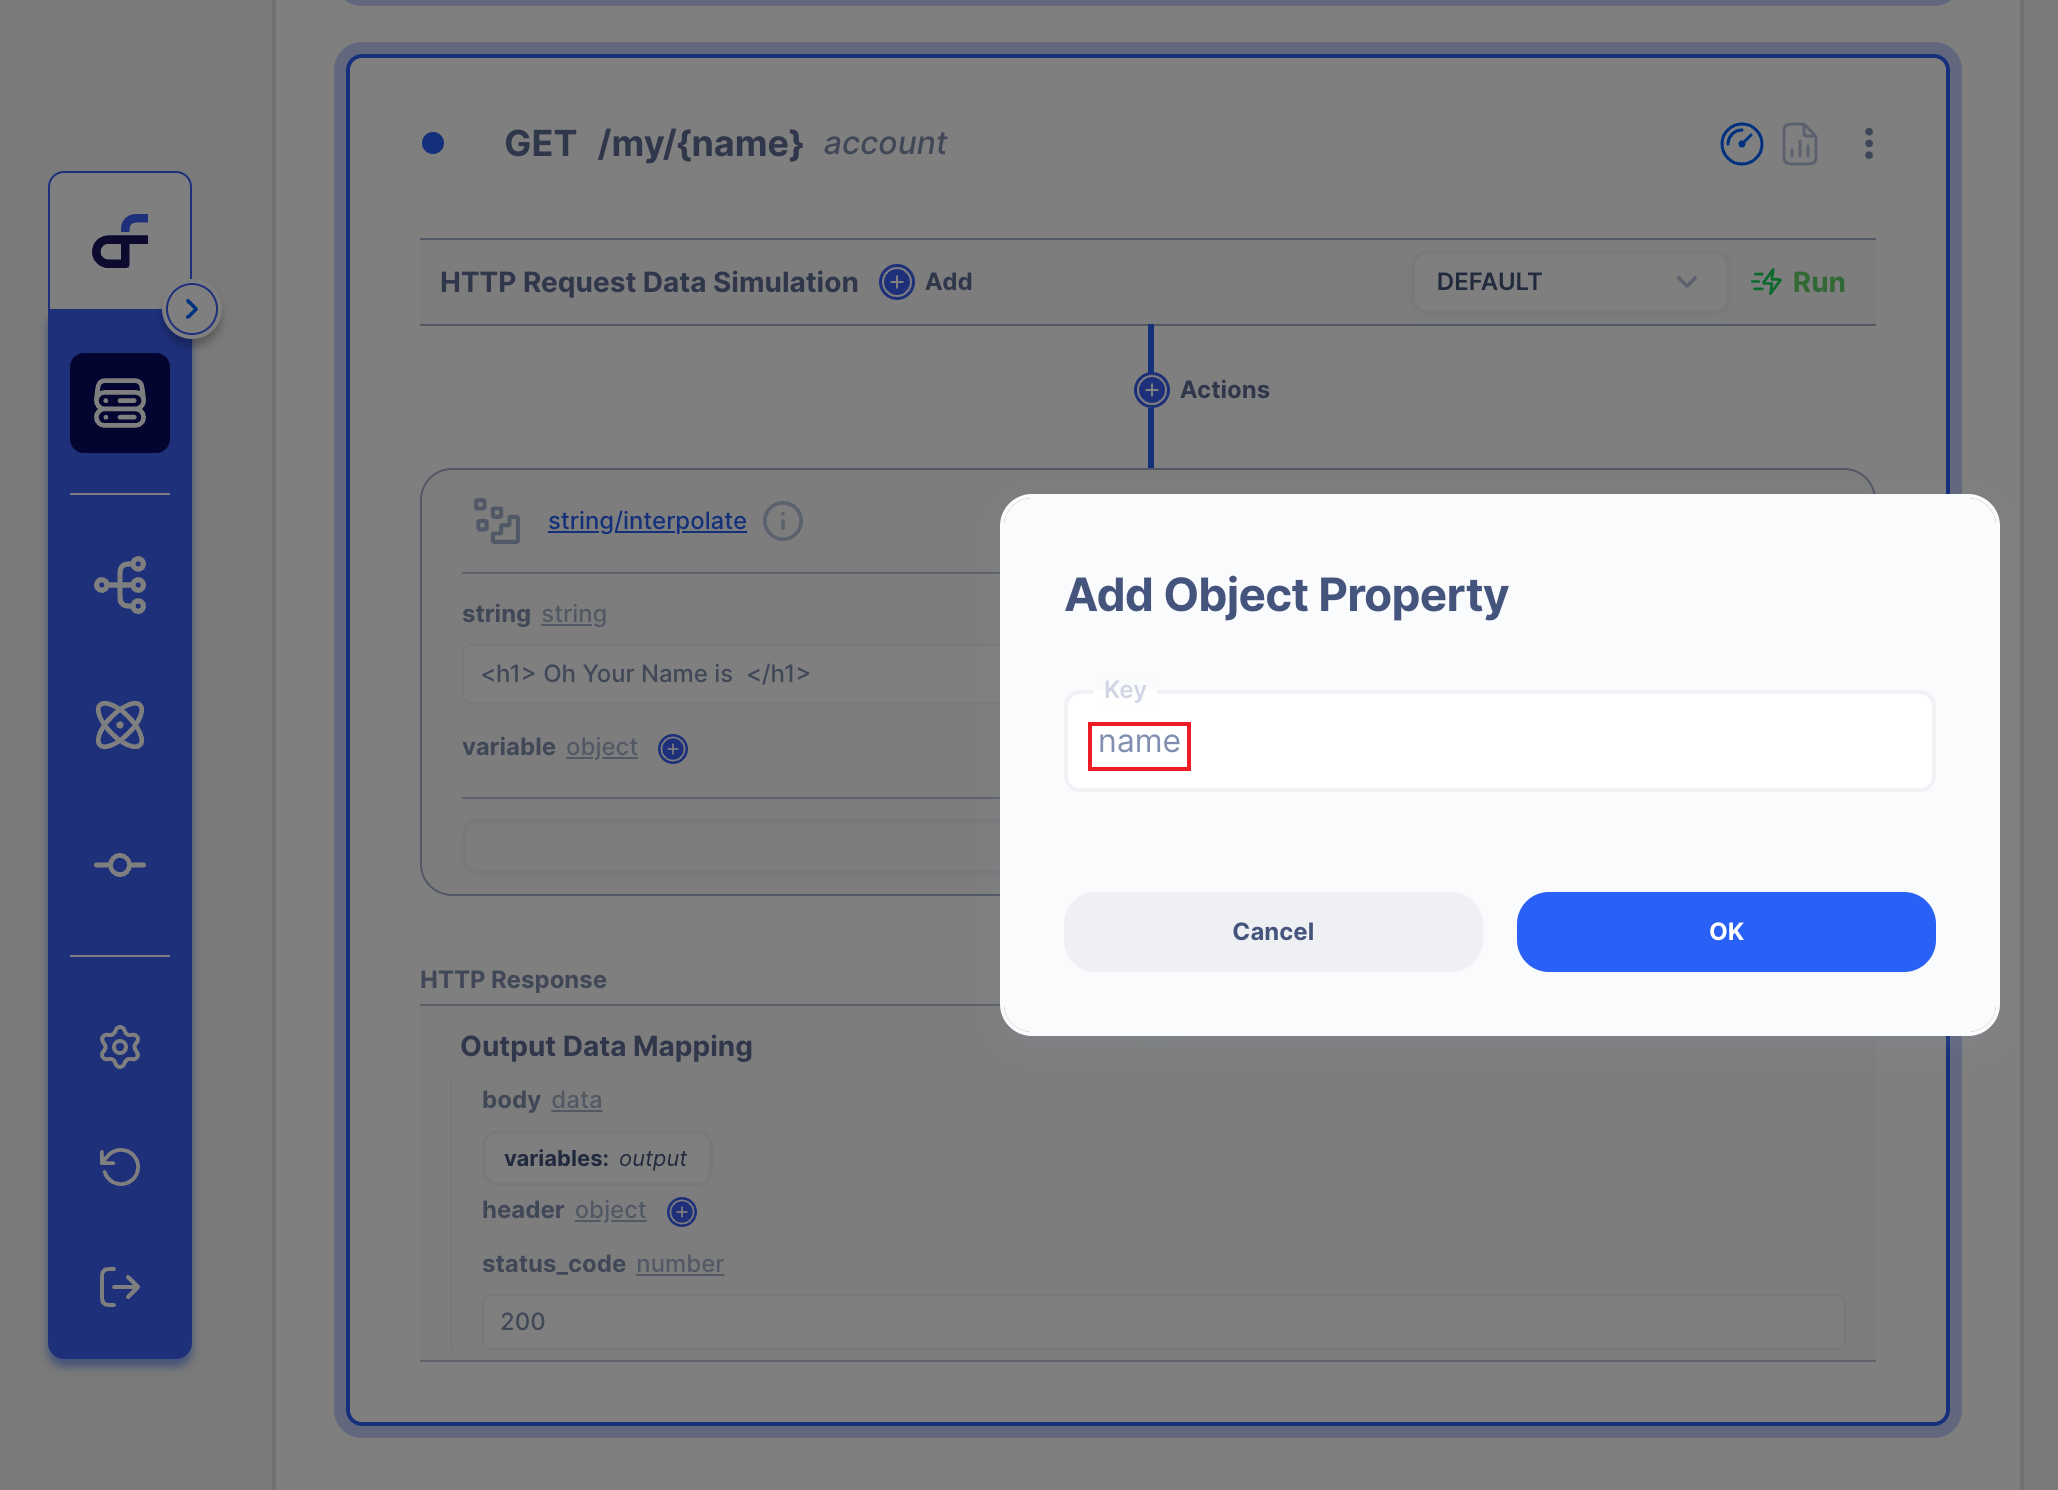Click OK to confirm object property name
This screenshot has width=2058, height=1490.
pos(1726,931)
